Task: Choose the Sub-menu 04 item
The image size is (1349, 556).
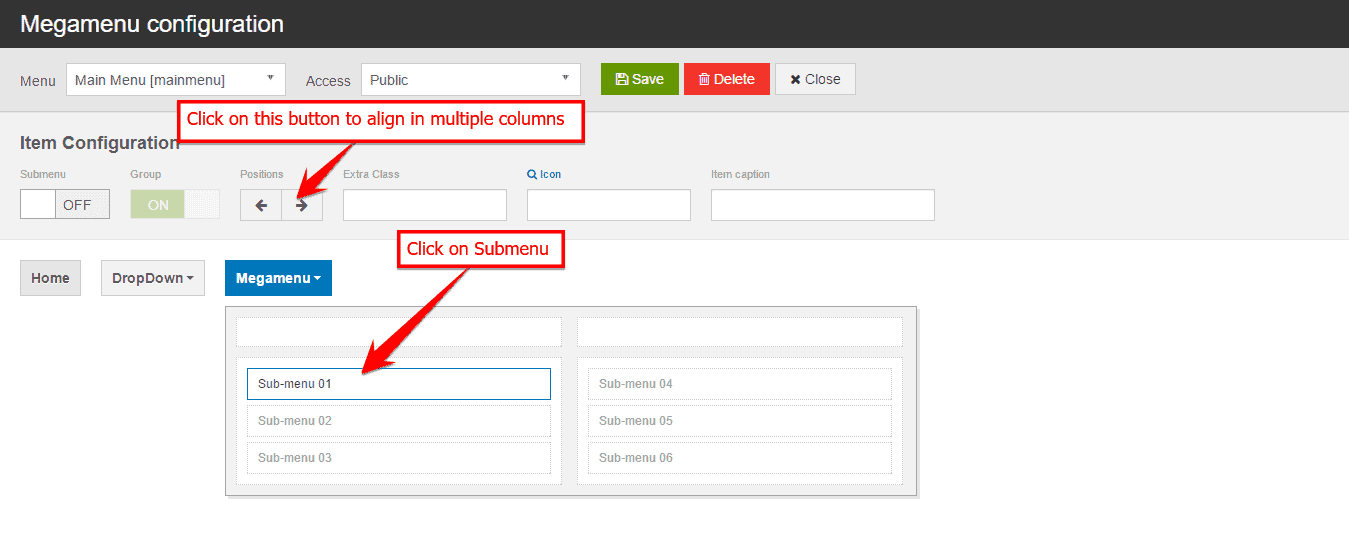Action: tap(739, 384)
